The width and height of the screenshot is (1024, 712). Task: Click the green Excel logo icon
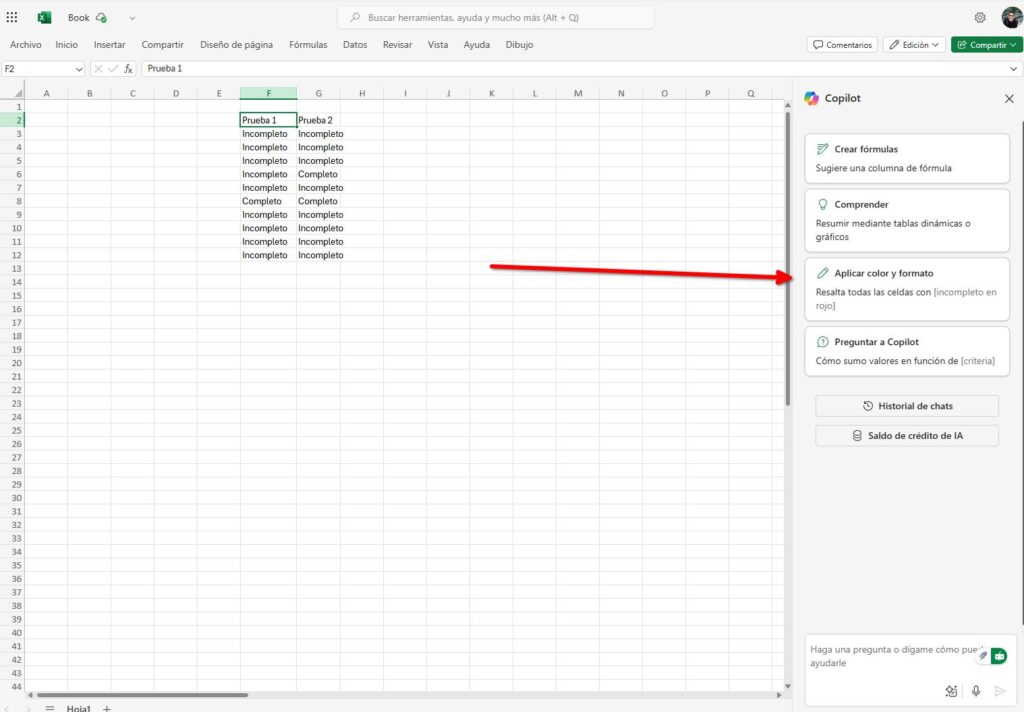pos(44,18)
